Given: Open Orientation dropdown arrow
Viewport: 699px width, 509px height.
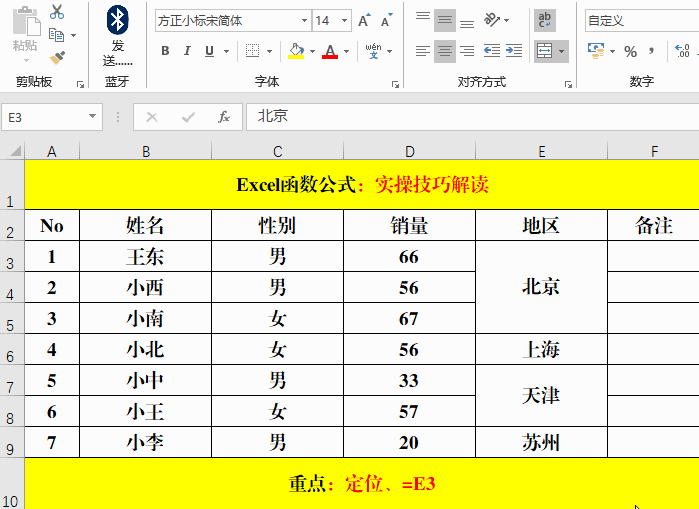Looking at the screenshot, I should click(x=506, y=20).
